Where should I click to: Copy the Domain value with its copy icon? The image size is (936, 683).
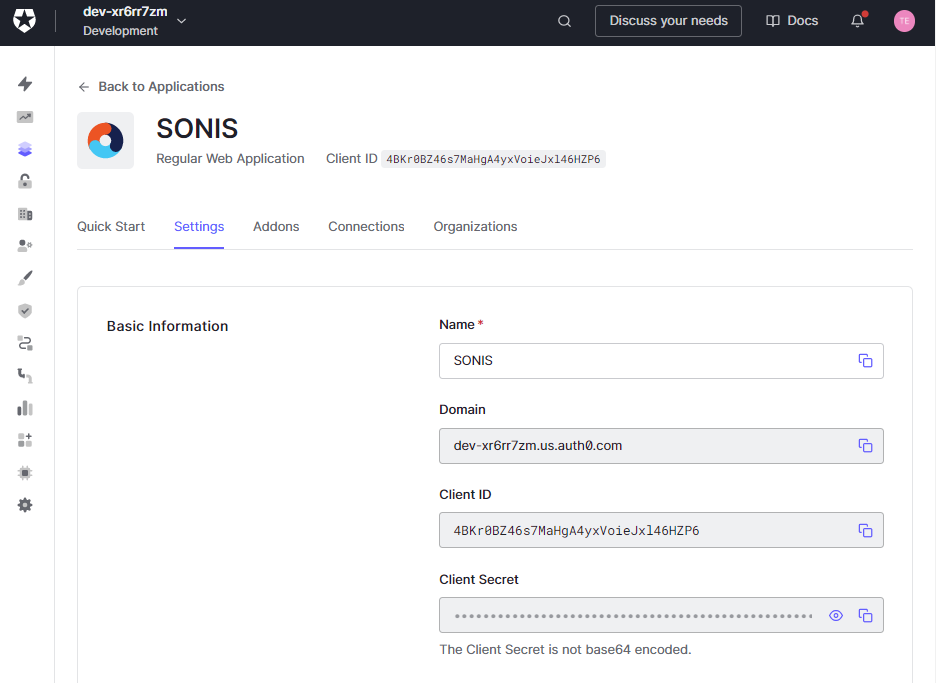865,446
